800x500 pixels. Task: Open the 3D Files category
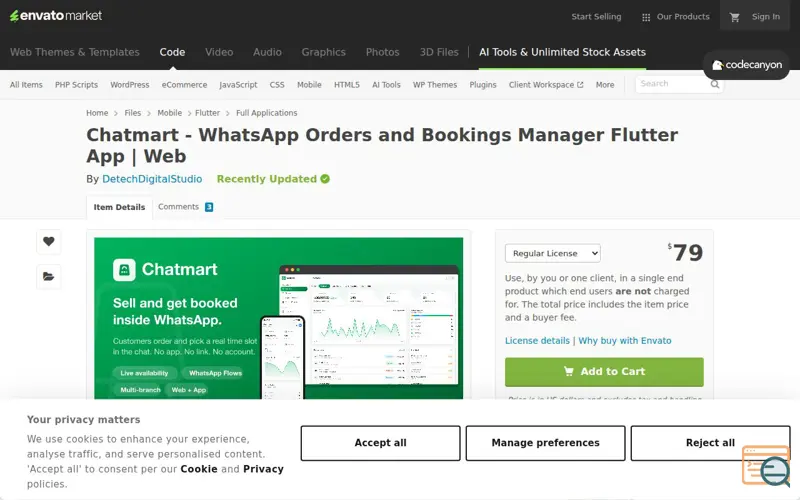439,52
